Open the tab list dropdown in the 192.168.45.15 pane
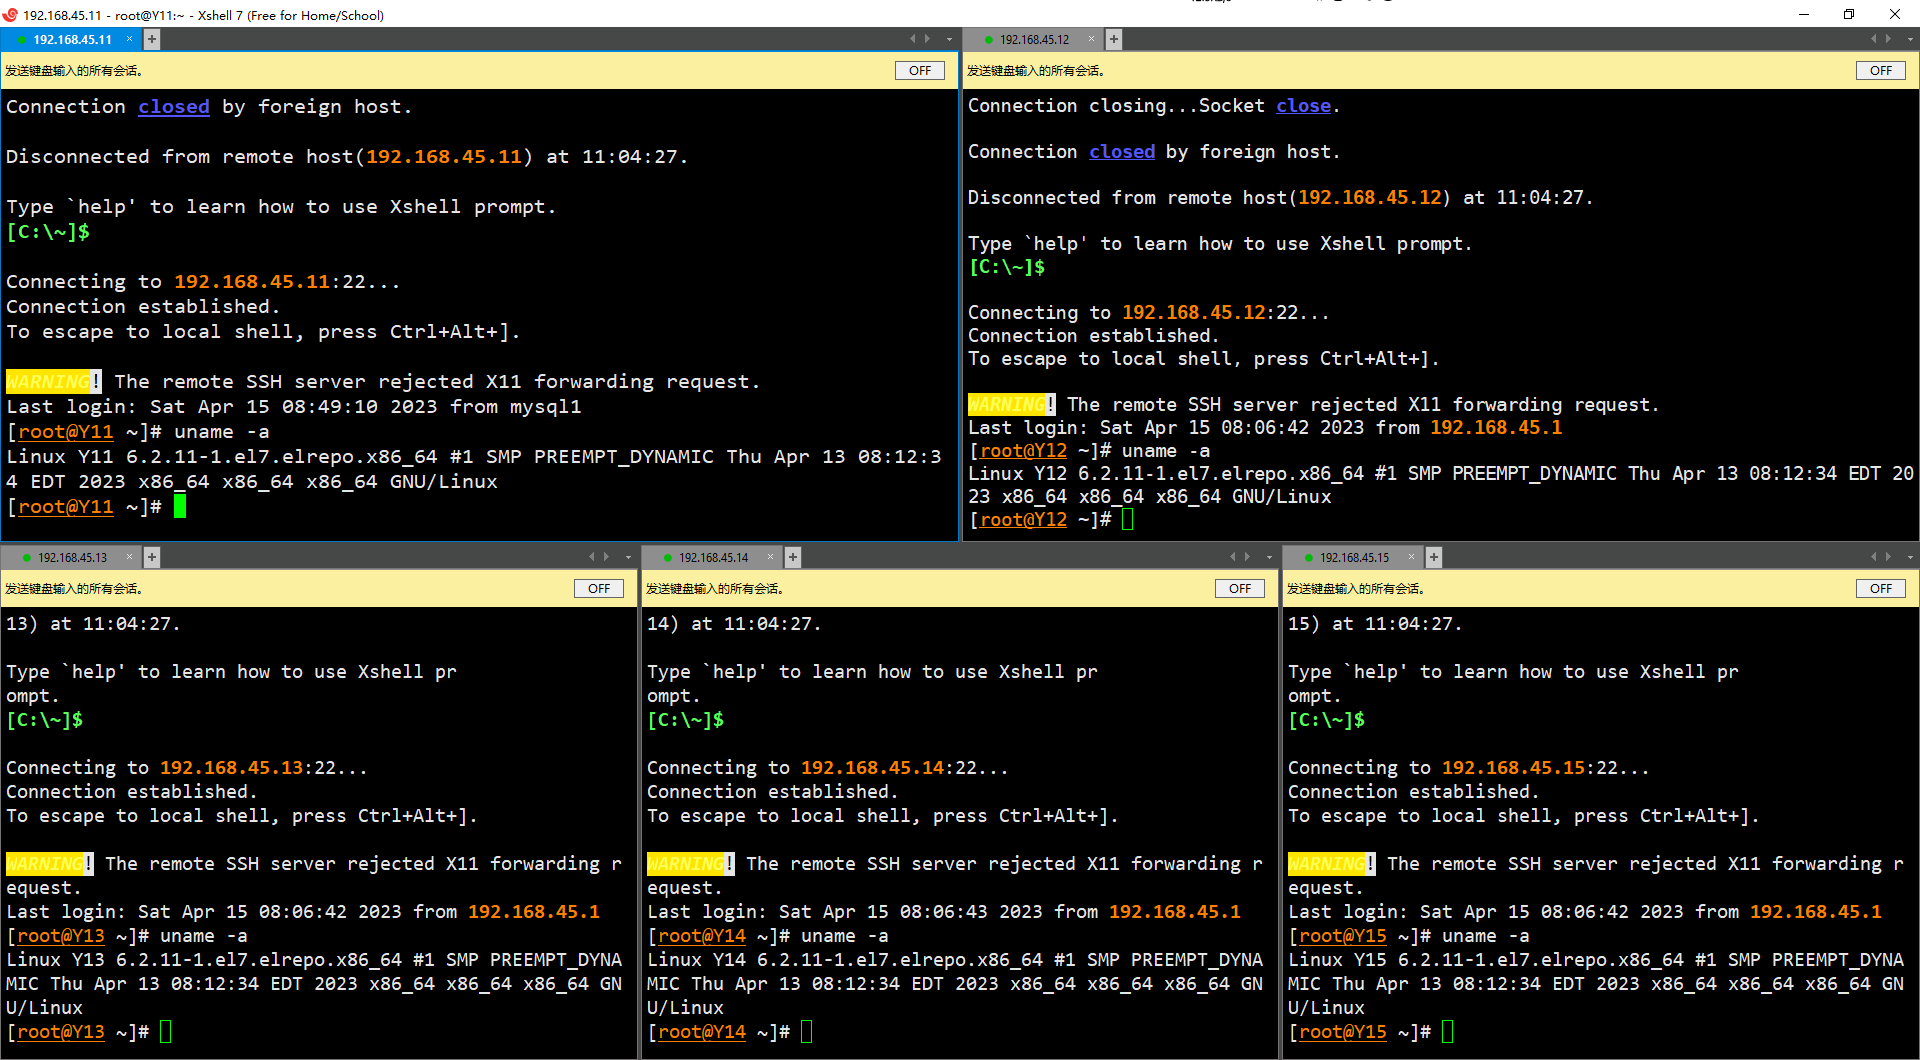 (x=1910, y=558)
